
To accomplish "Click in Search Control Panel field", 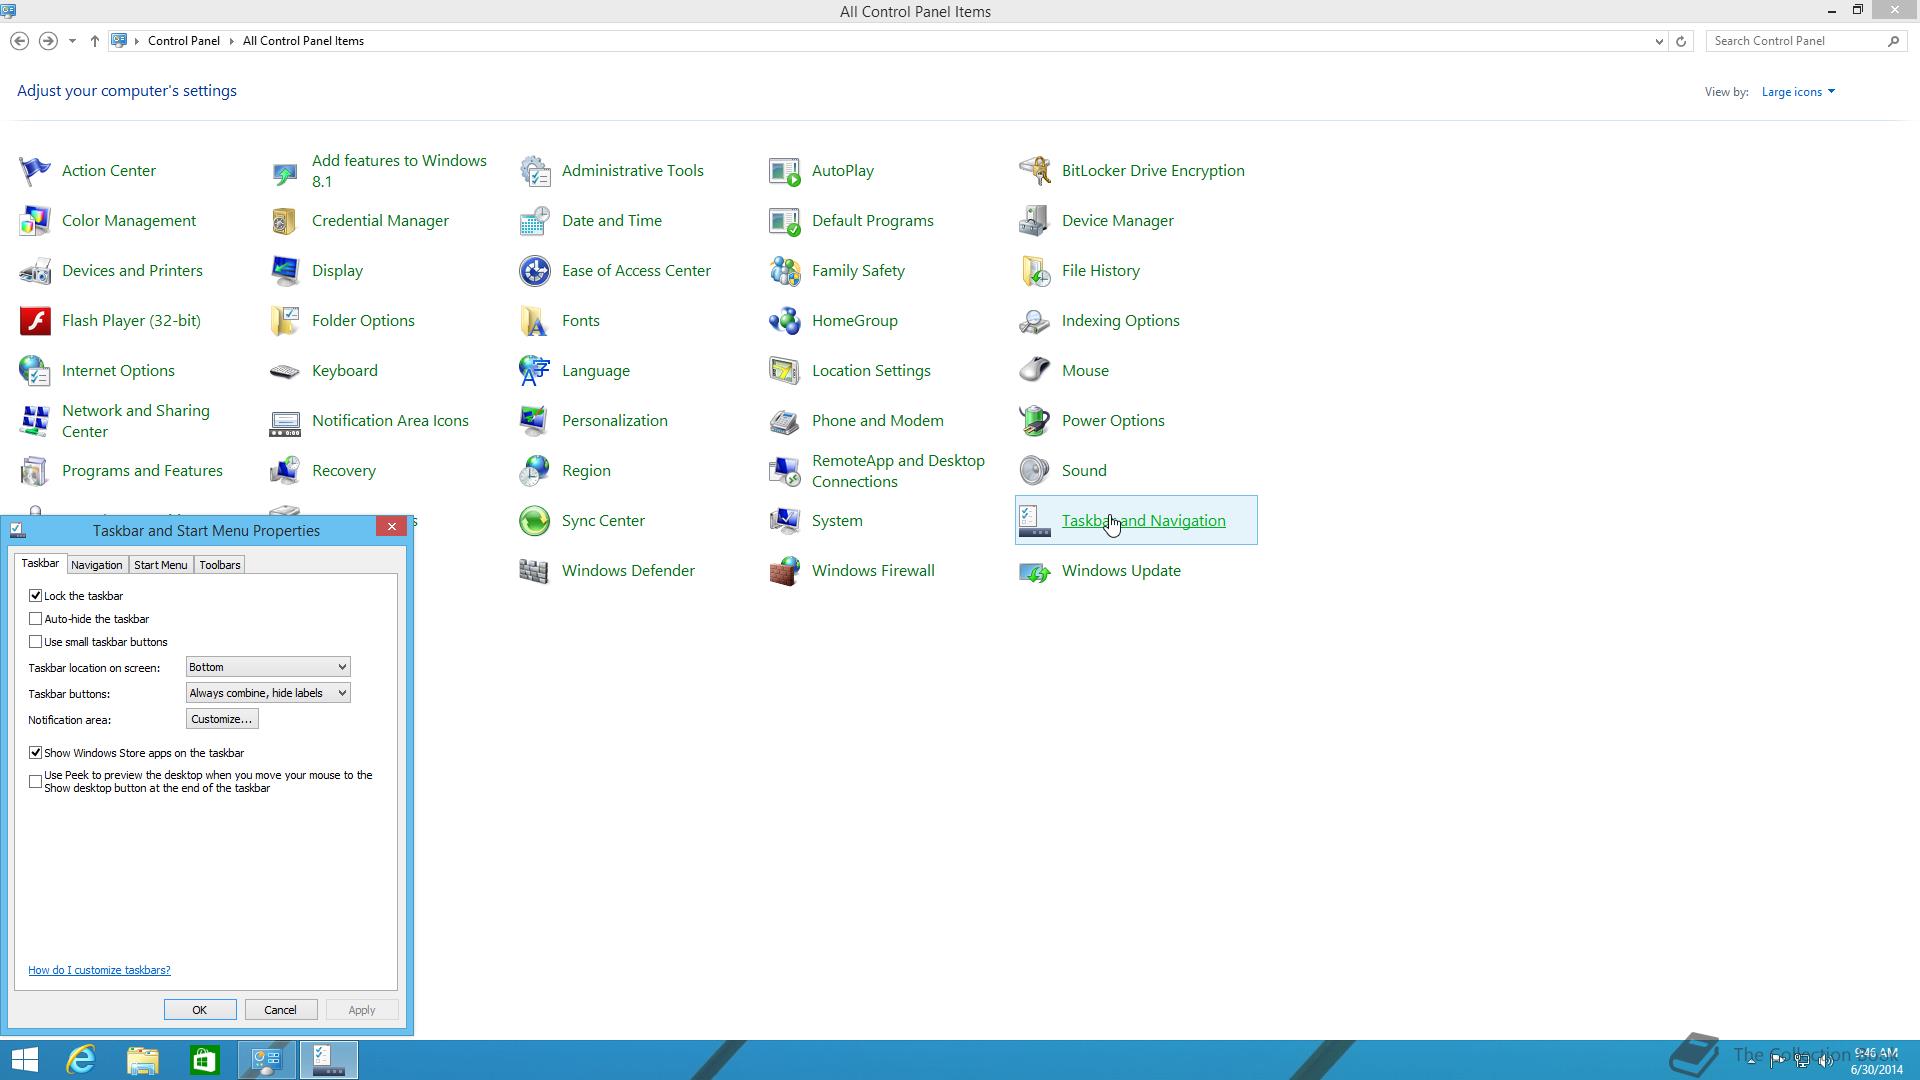I will pos(1796,41).
